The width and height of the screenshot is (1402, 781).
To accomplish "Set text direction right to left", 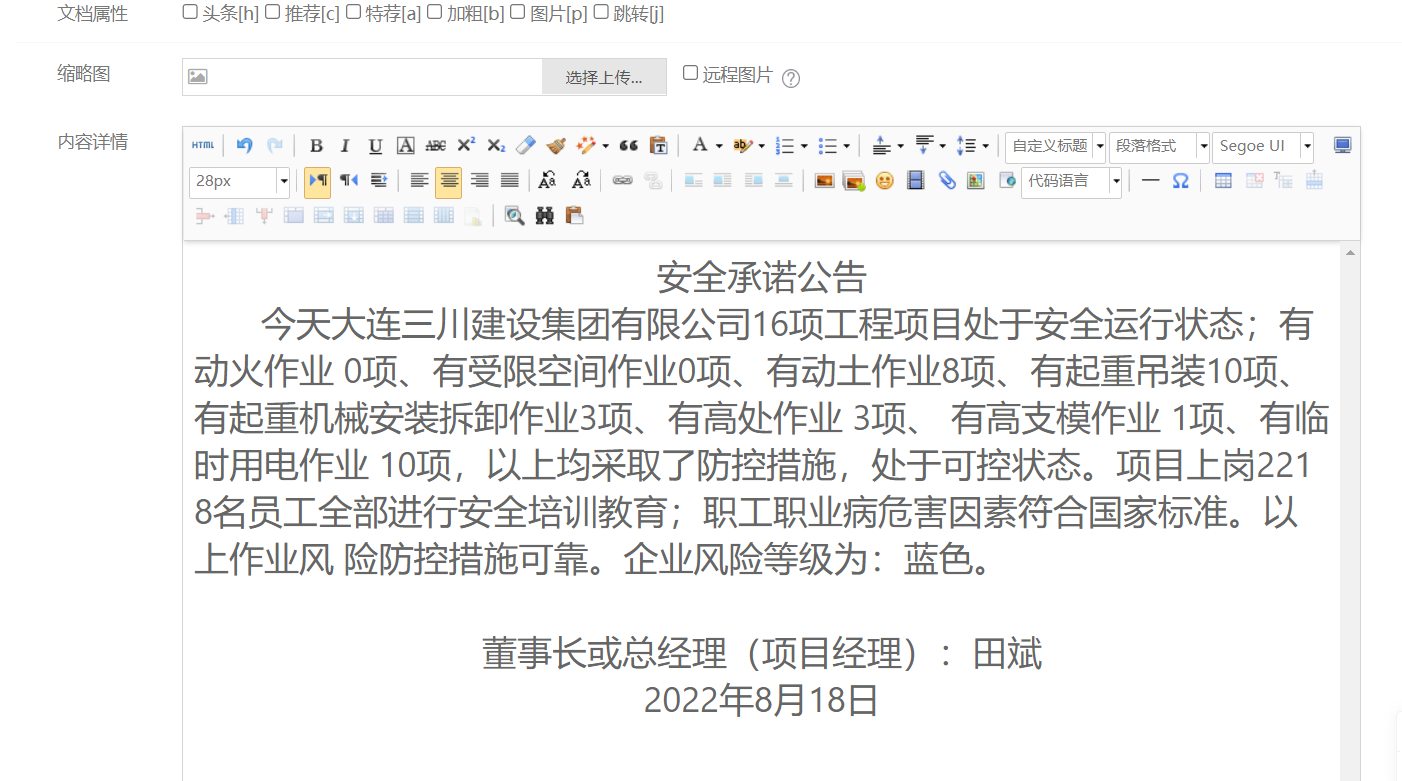I will pos(348,181).
